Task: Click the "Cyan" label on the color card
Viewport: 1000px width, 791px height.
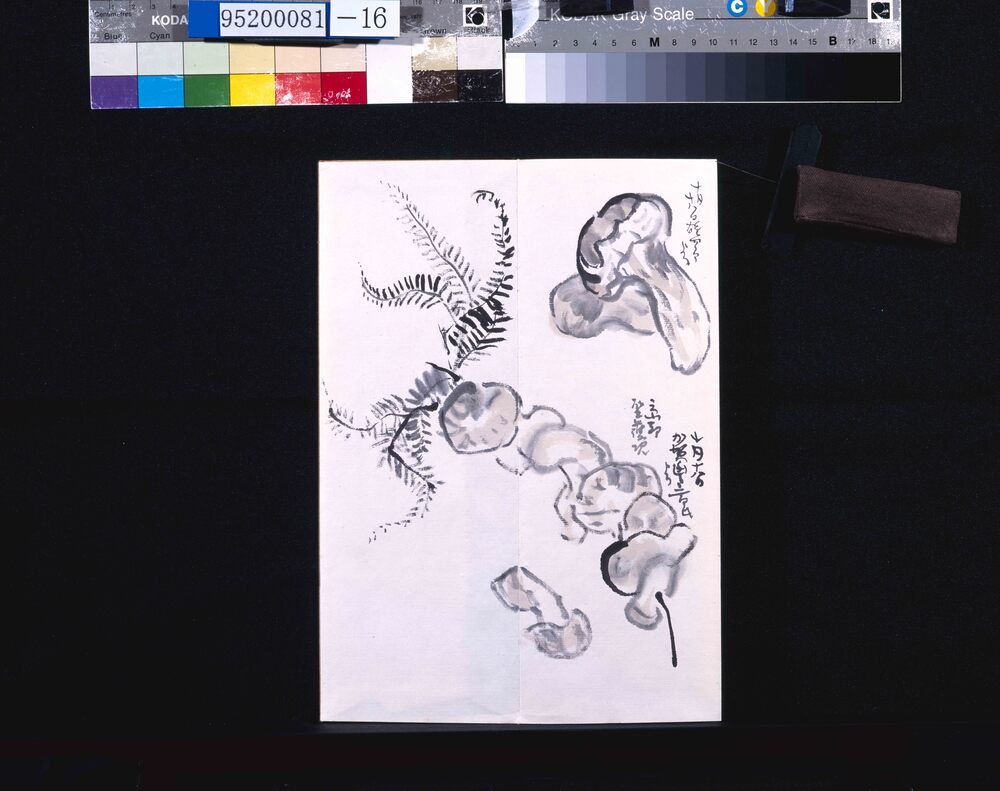Action: pos(160,36)
